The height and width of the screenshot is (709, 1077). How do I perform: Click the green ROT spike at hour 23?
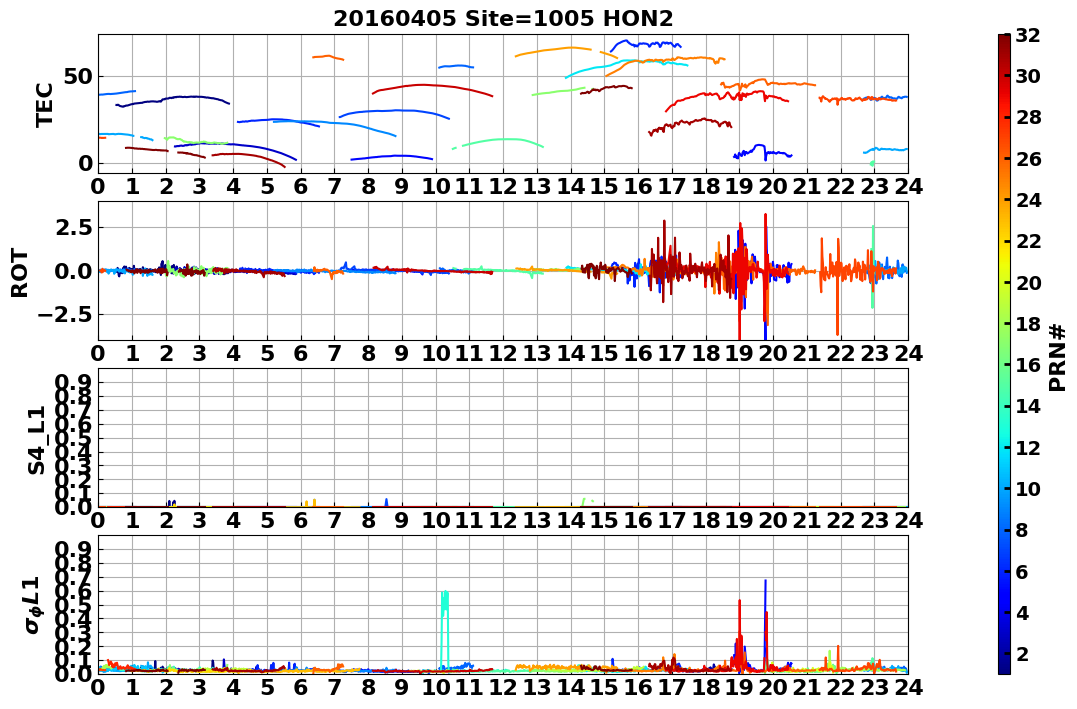pyautogui.click(x=873, y=267)
